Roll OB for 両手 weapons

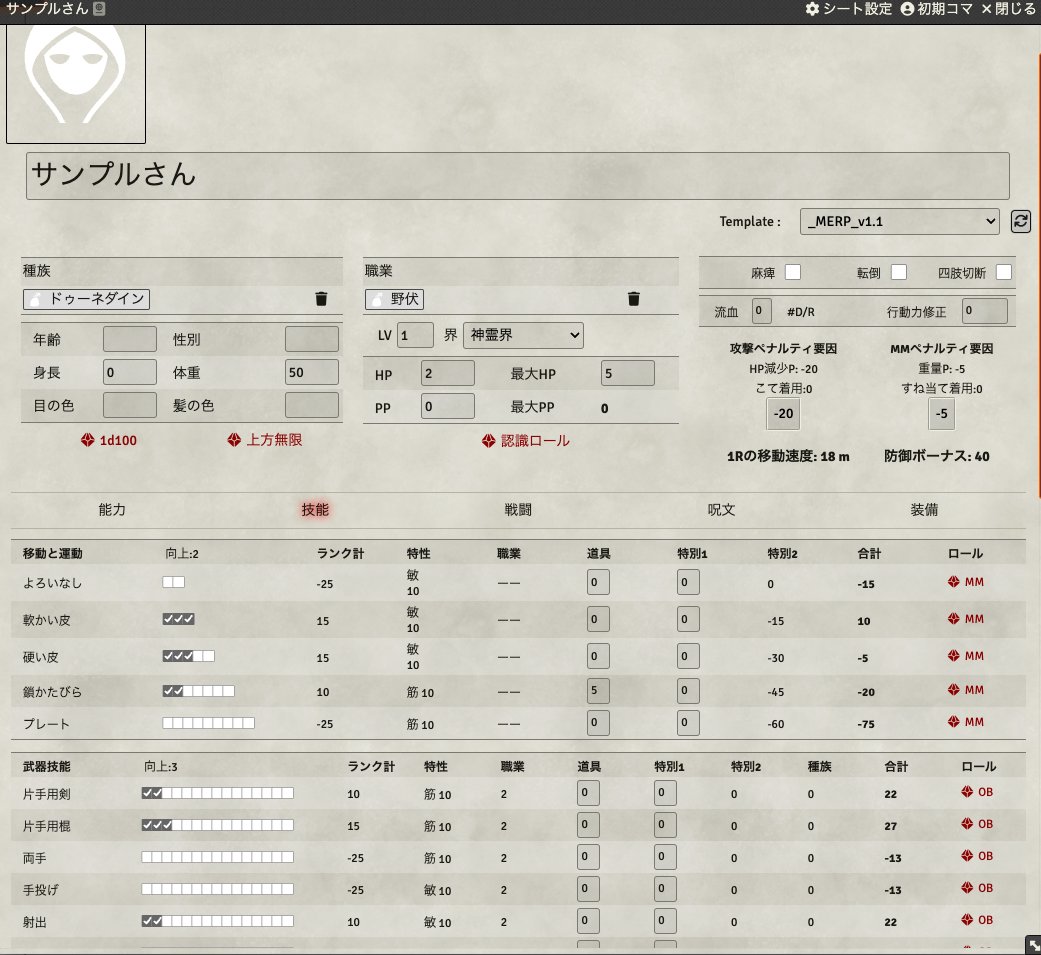click(x=977, y=856)
